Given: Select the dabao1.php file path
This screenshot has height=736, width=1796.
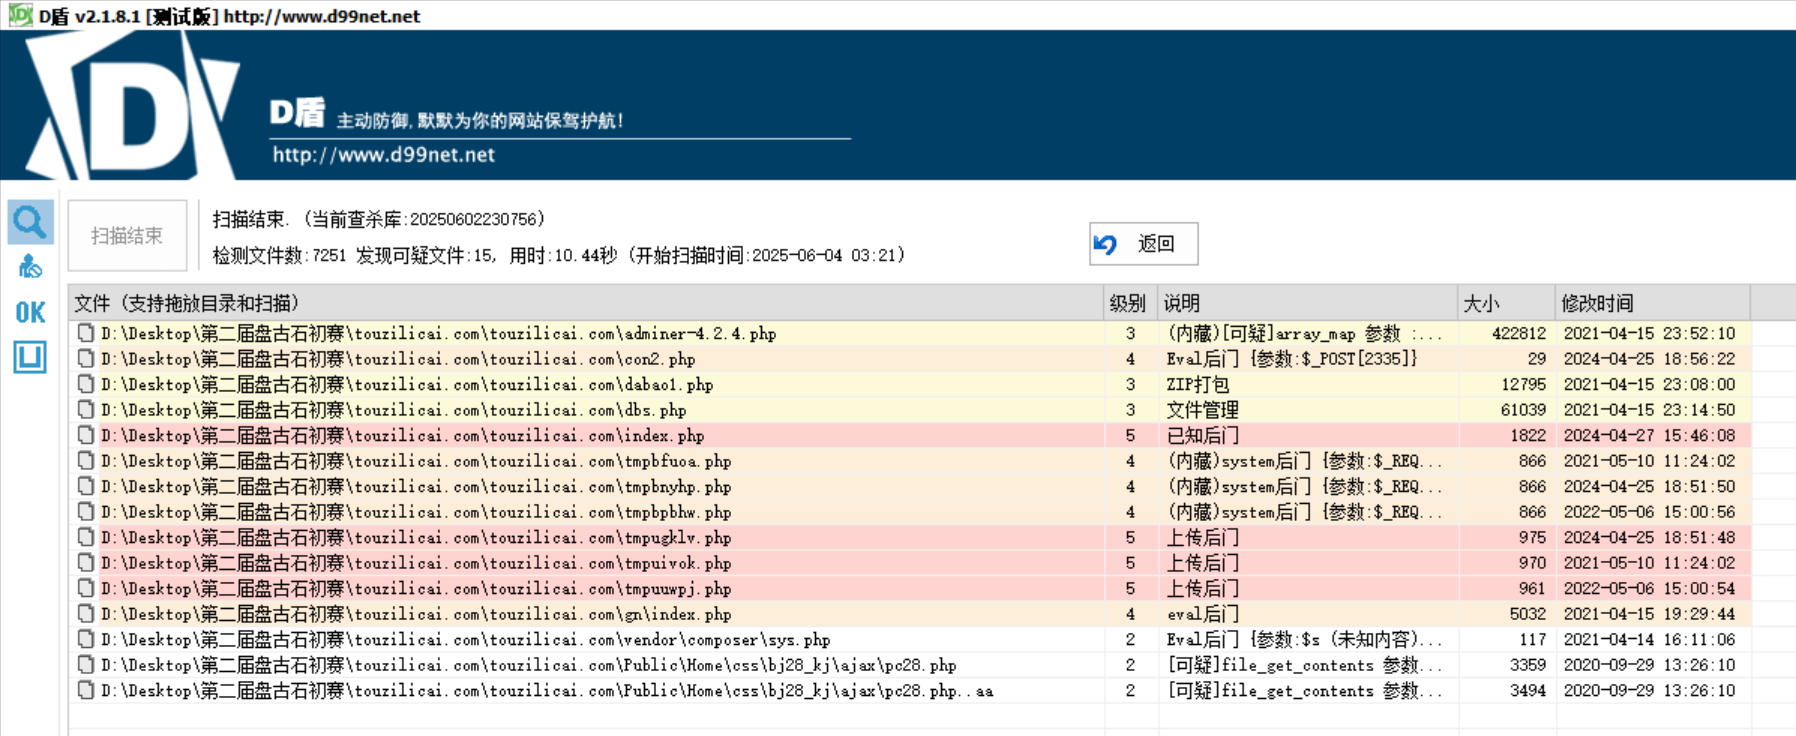Looking at the screenshot, I should [x=407, y=384].
